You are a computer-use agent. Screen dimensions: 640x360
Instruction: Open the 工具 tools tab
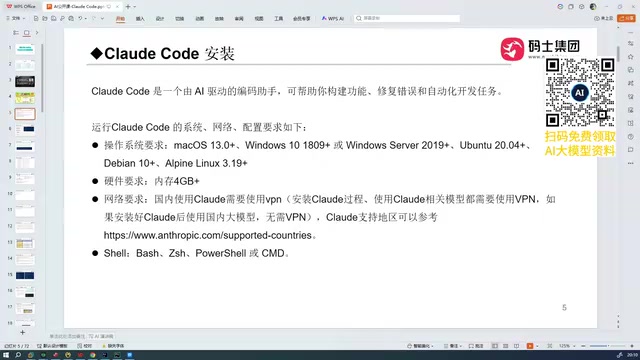[278, 19]
